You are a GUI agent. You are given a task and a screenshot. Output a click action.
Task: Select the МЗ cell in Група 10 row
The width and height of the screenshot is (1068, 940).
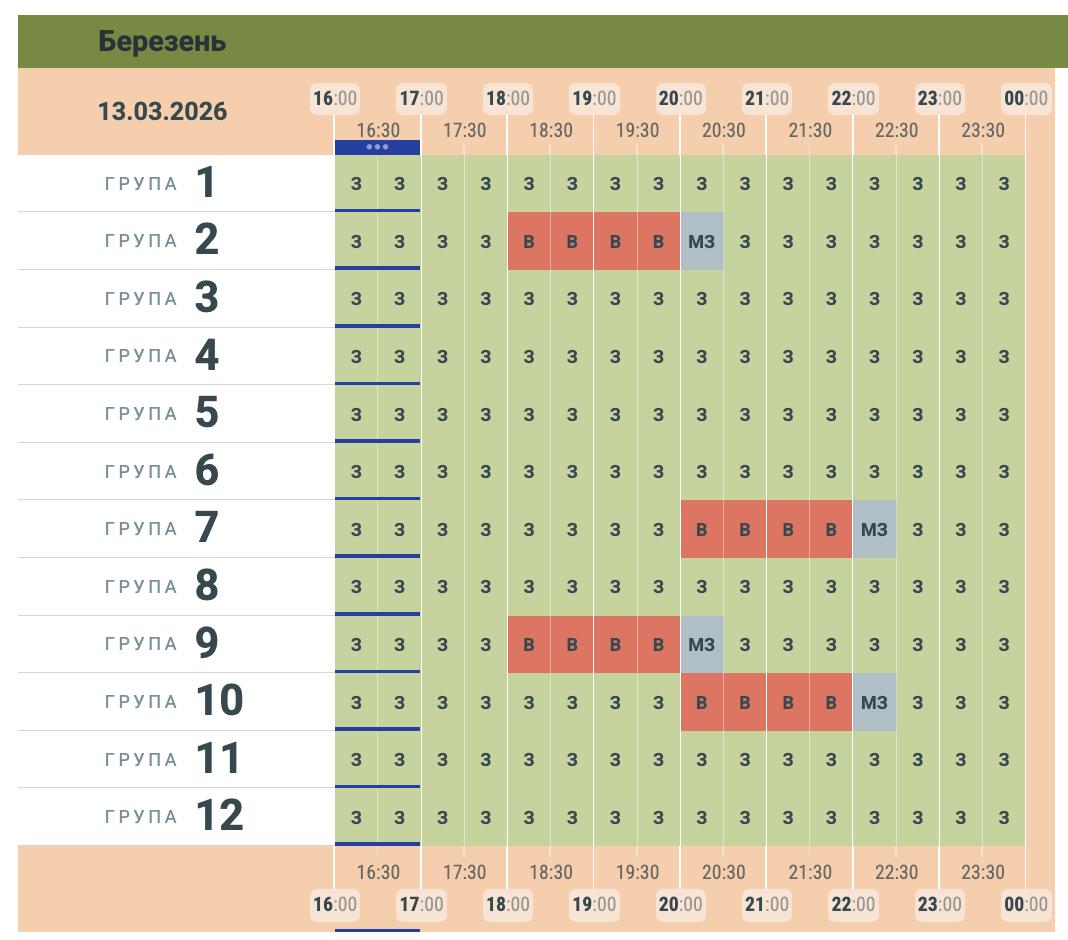click(874, 702)
